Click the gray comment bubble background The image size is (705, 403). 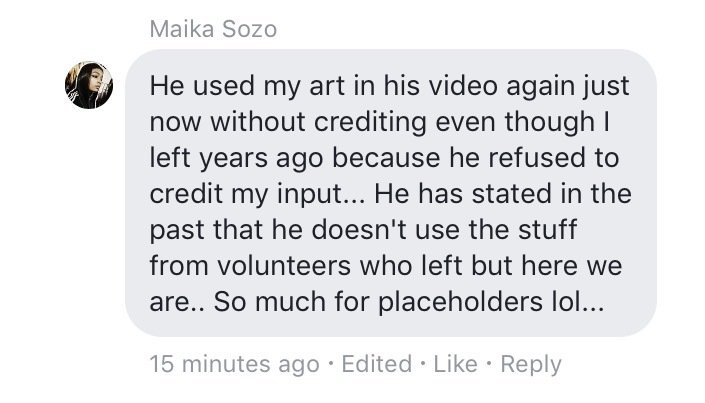390,193
